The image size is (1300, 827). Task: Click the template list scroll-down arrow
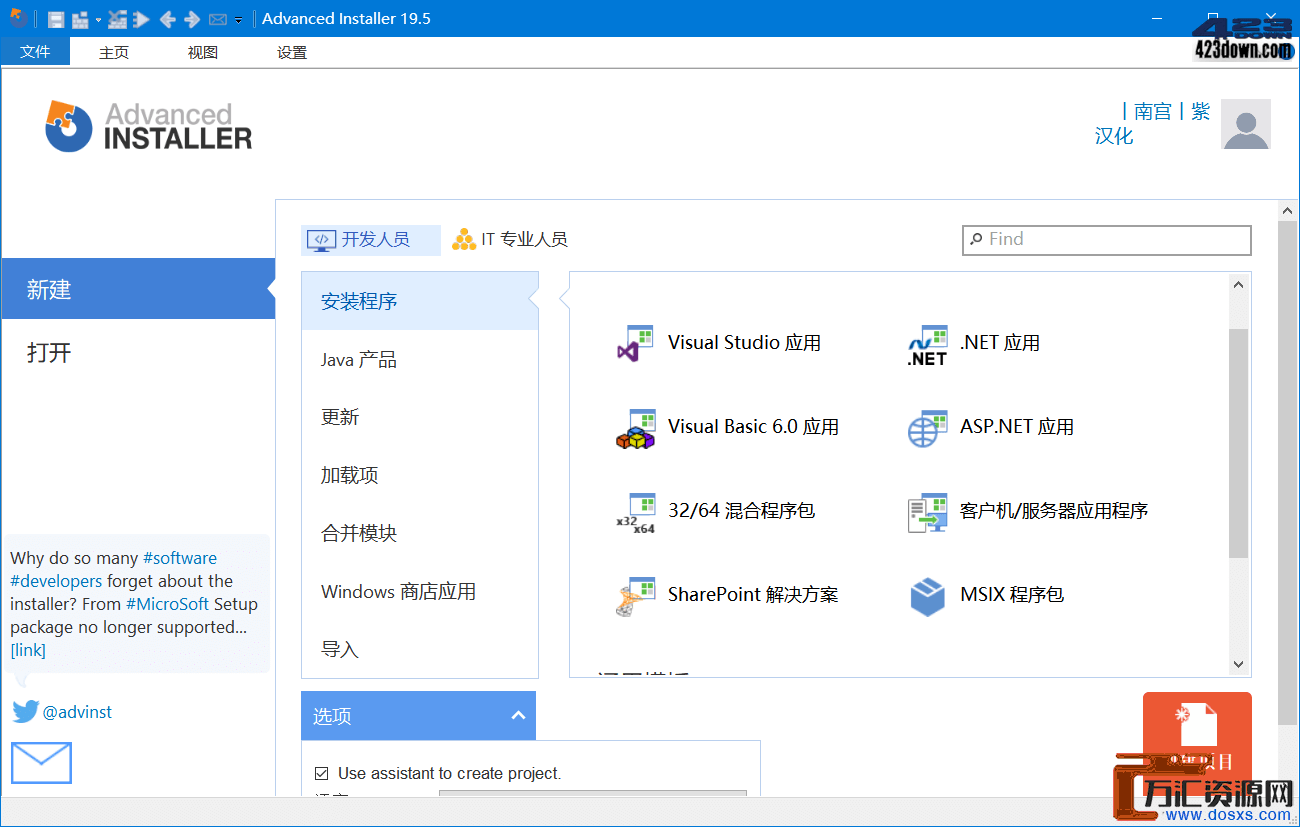pos(1239,664)
